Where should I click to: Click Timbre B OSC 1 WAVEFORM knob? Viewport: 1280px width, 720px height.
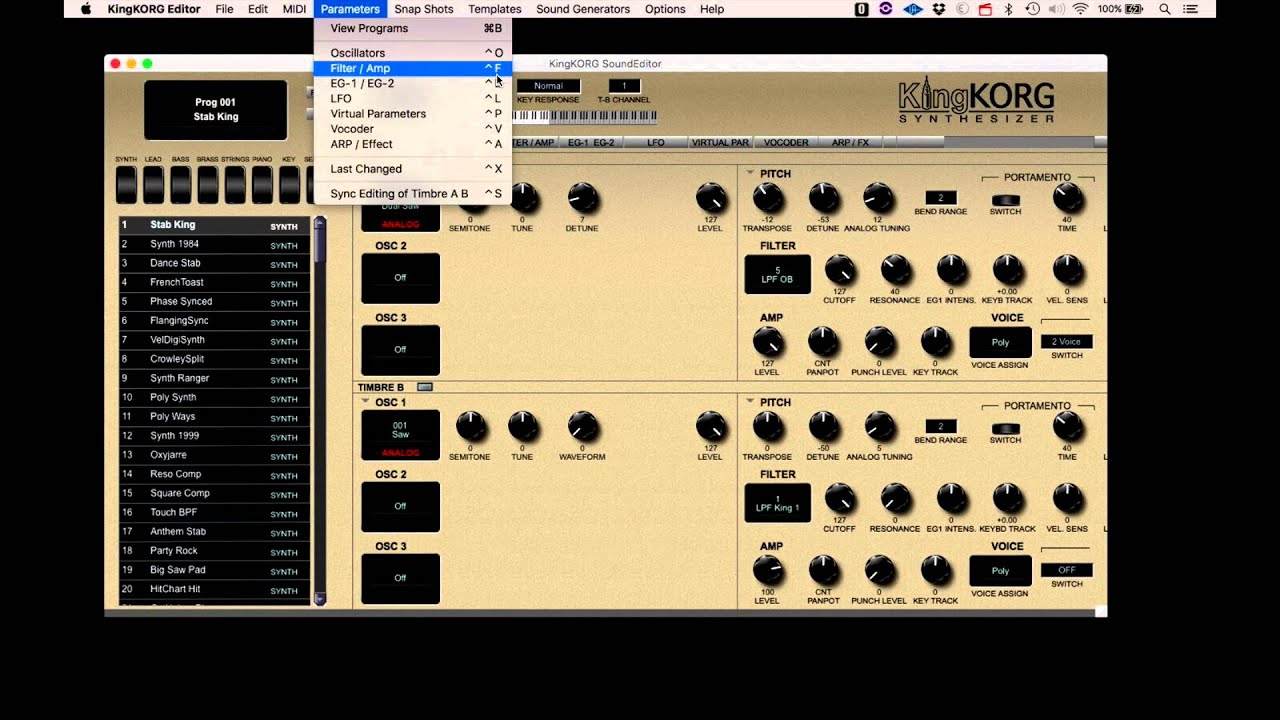click(583, 427)
